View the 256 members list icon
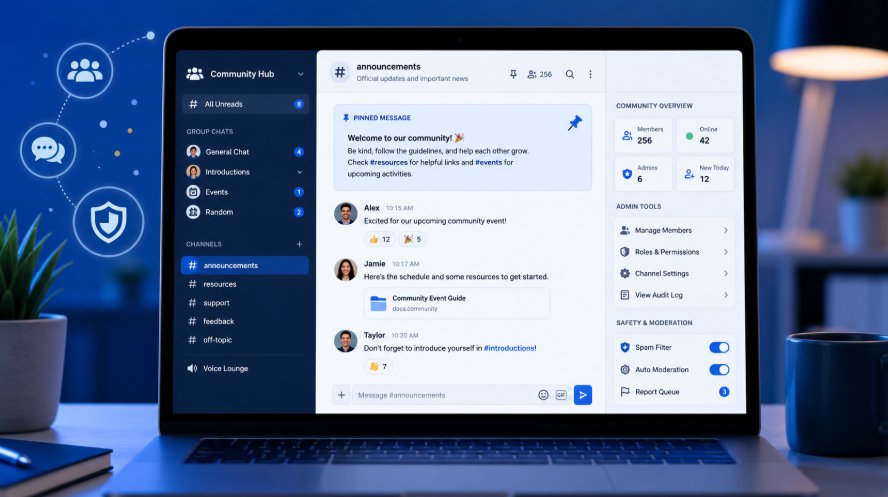This screenshot has width=888, height=497. point(539,74)
